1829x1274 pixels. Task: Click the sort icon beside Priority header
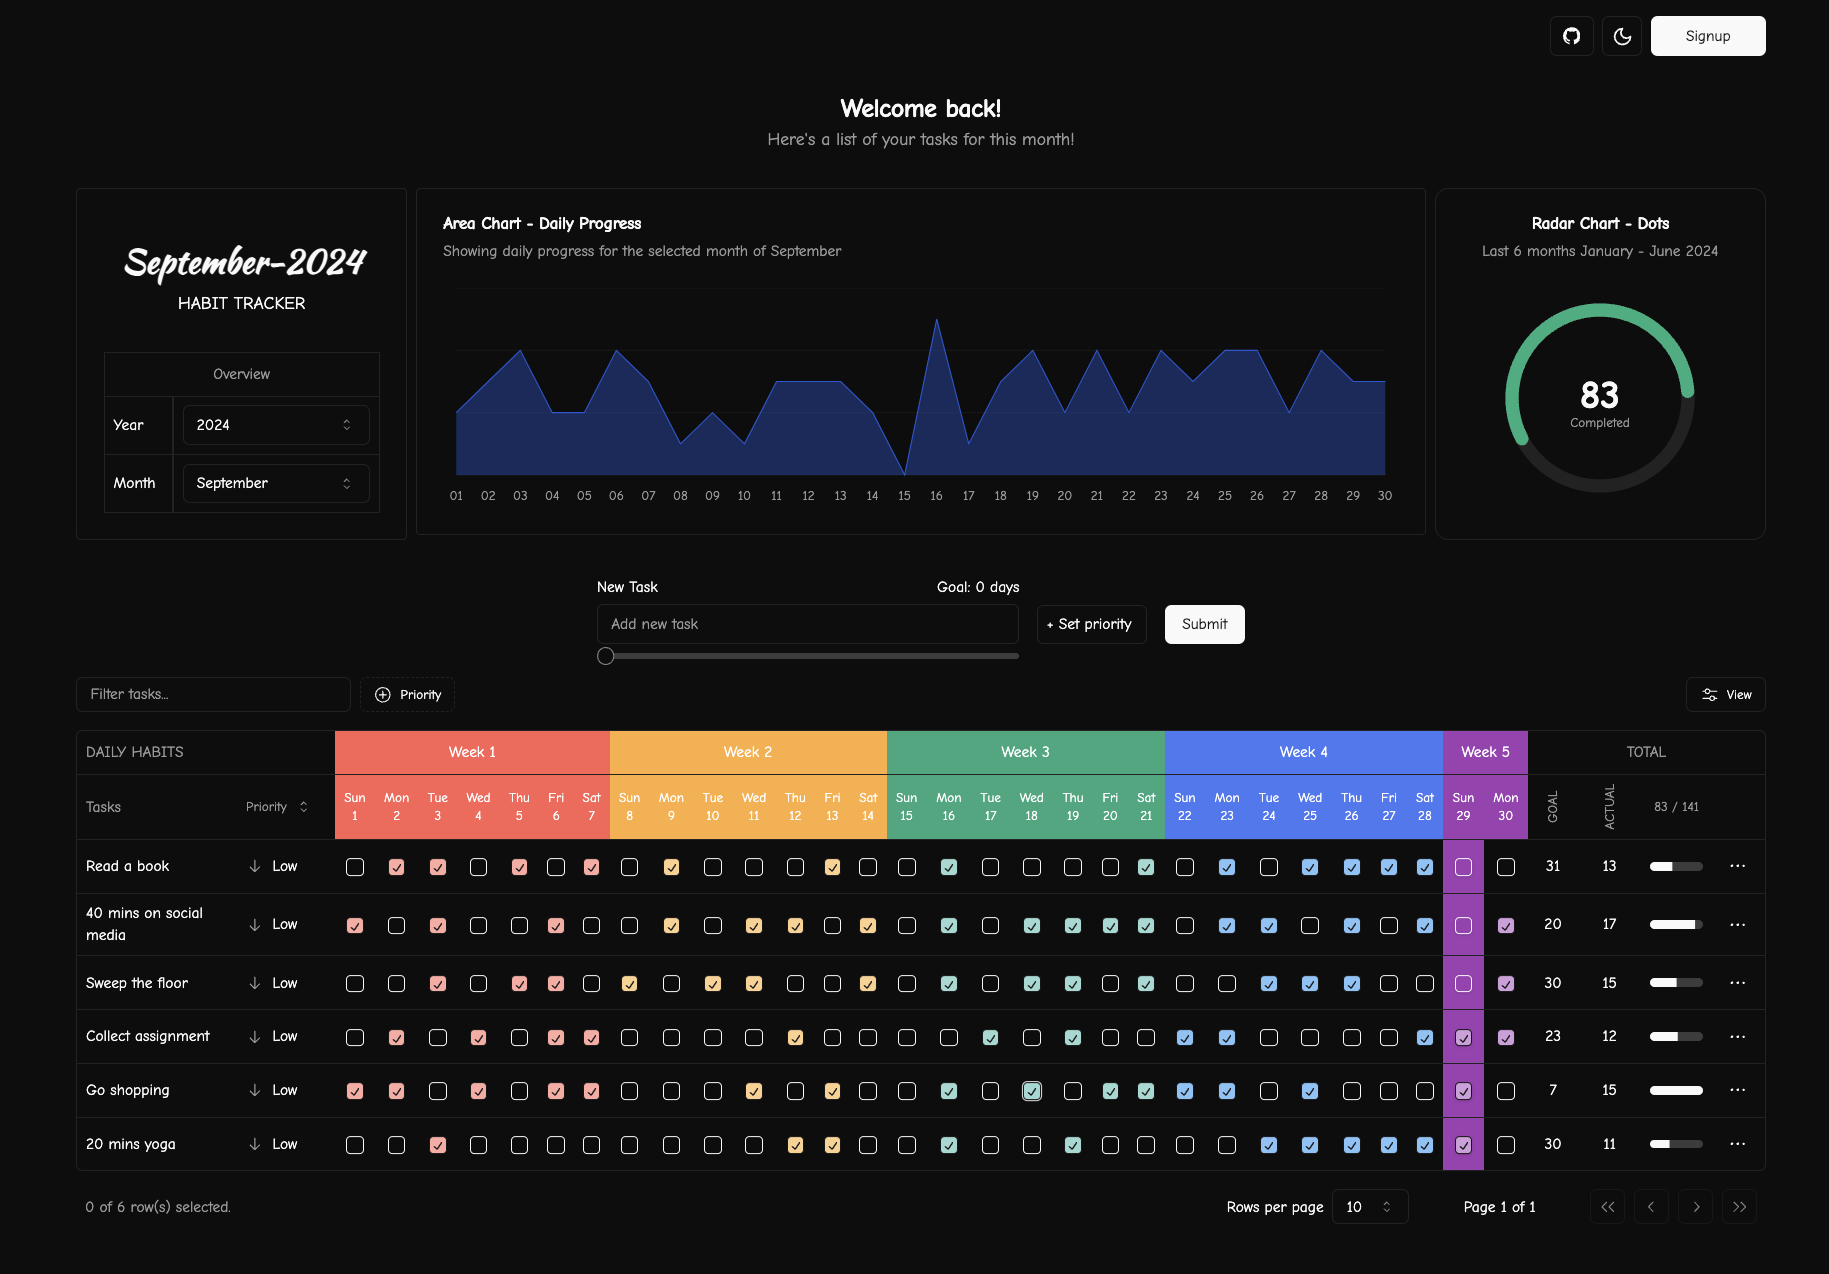pyautogui.click(x=303, y=807)
